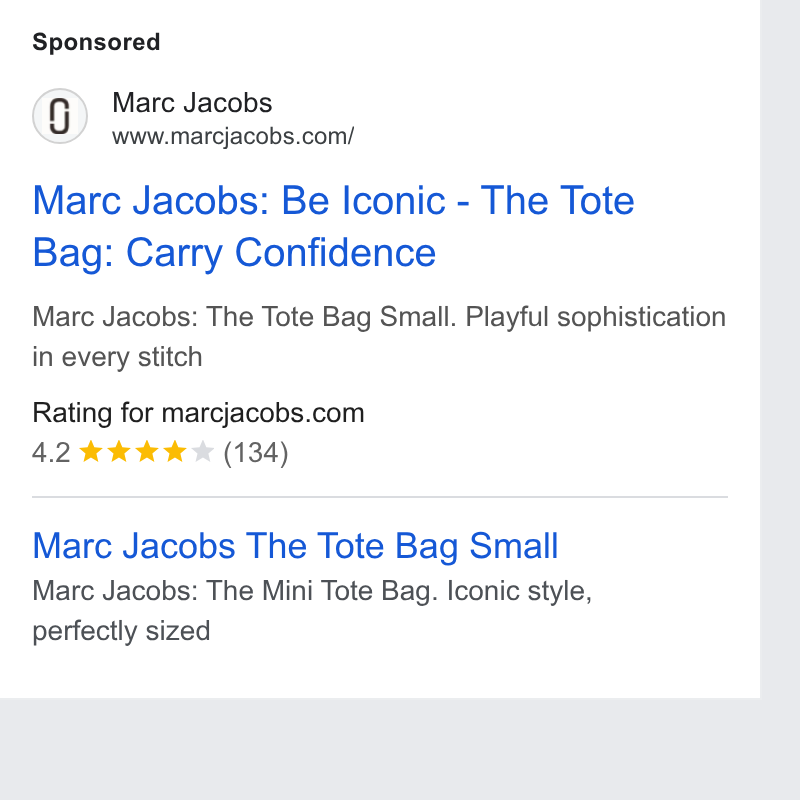Click the gray strip right of the ad

coord(780,349)
